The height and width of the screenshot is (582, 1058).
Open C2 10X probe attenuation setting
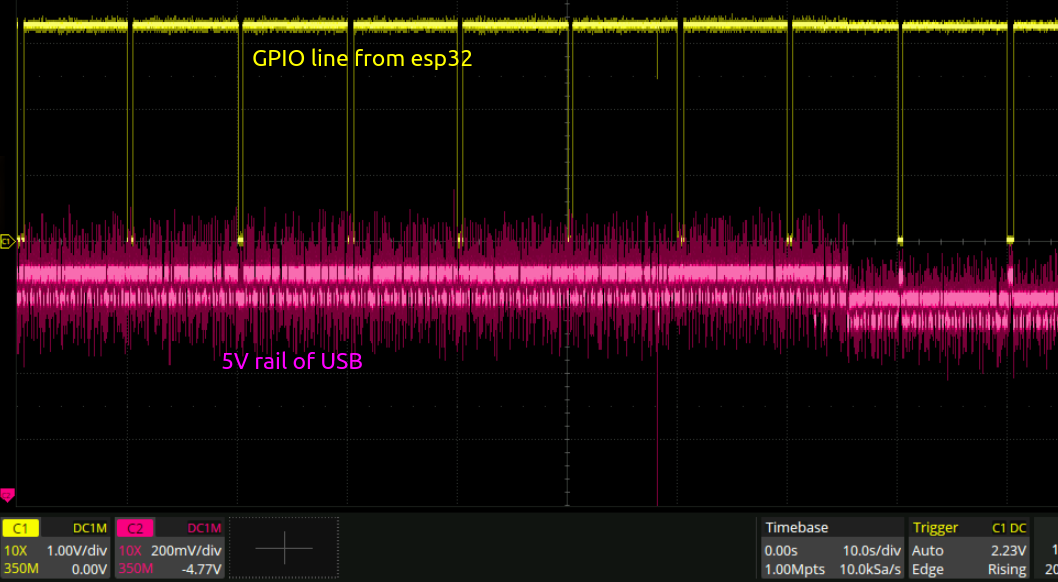[130, 550]
